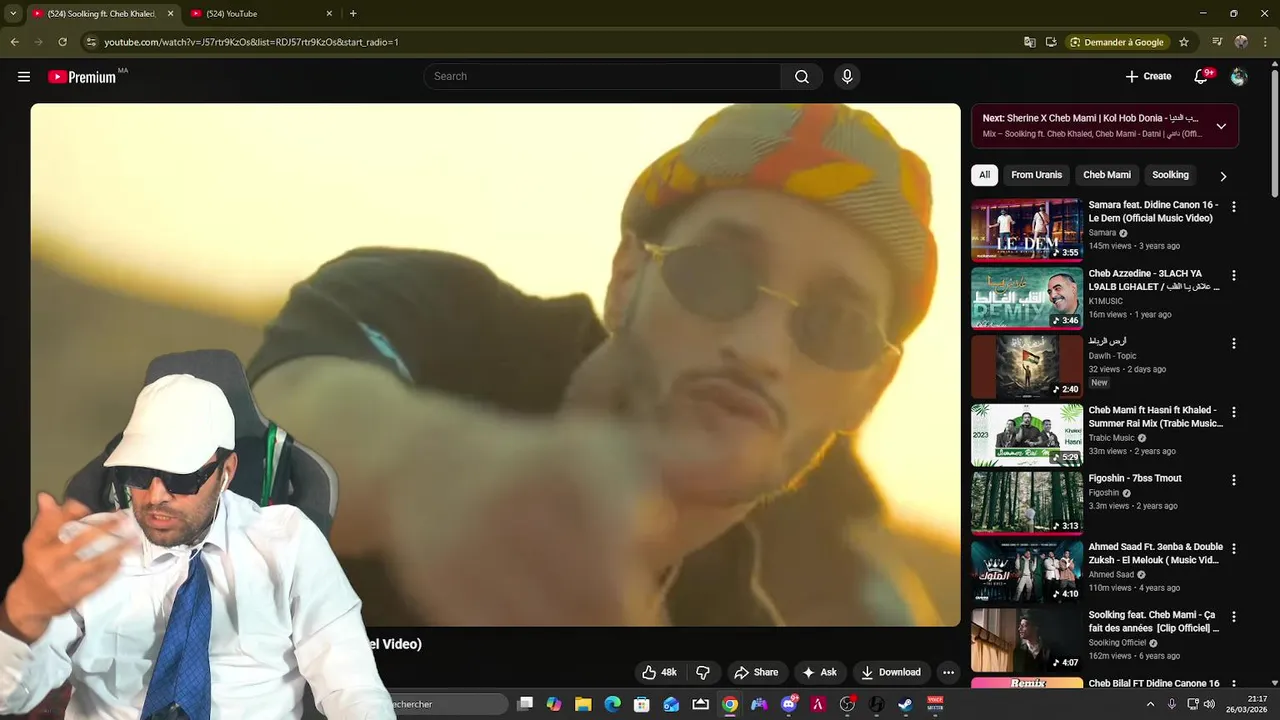The image size is (1280, 720).
Task: Open Chrome profile avatar
Action: click(x=1241, y=42)
